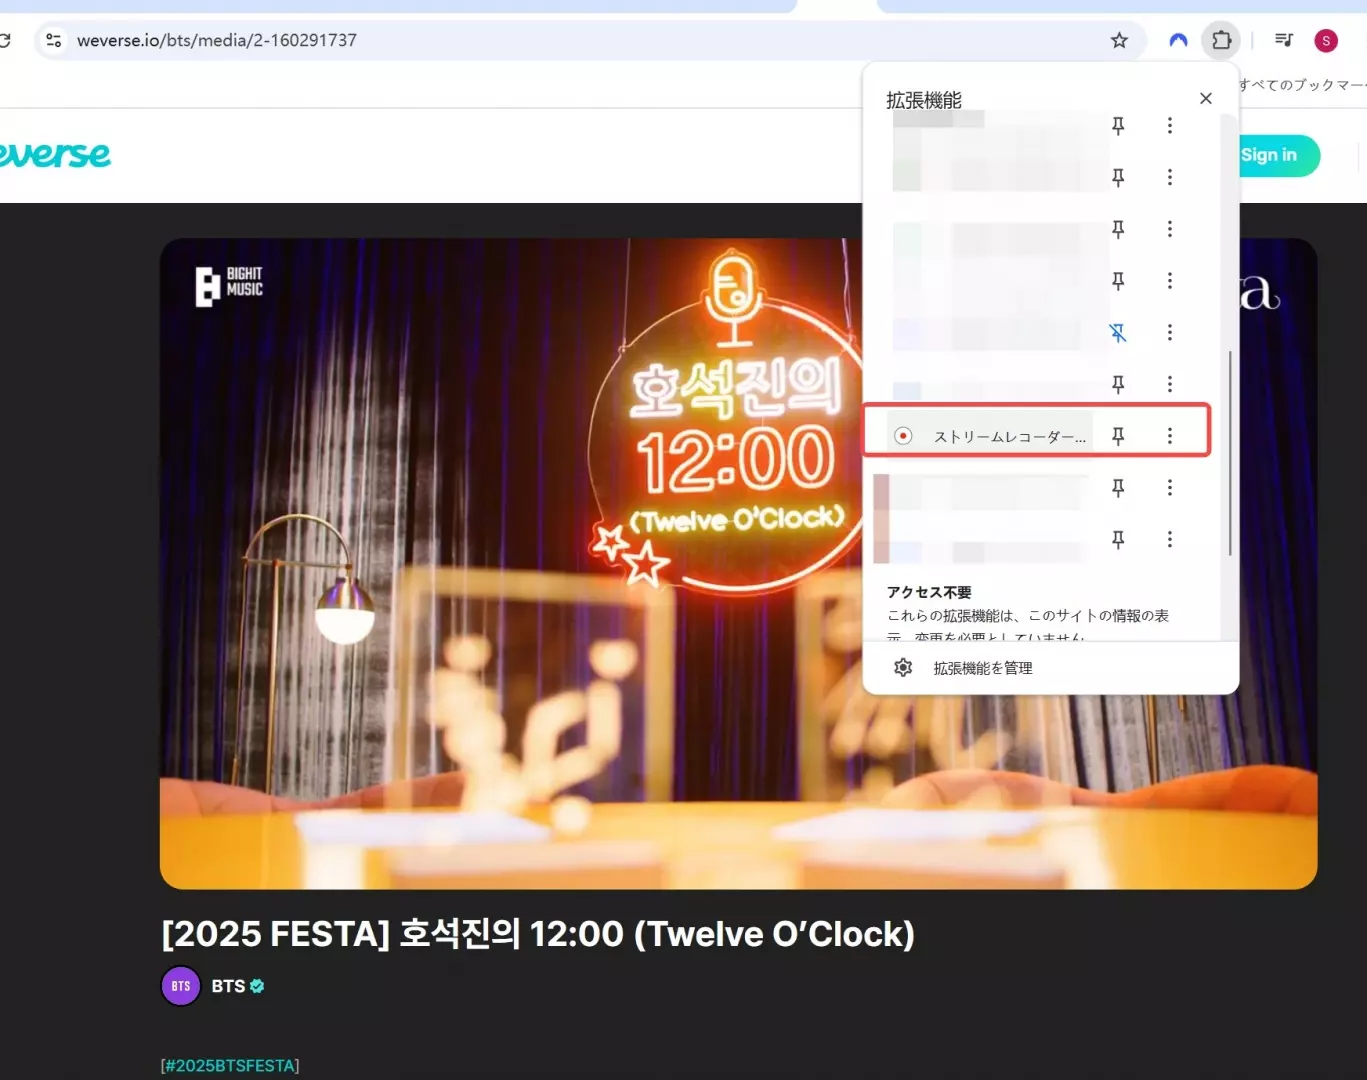Screen dimensions: 1367x1080
Task: Select the アクセス不要 heading text
Action: click(929, 592)
